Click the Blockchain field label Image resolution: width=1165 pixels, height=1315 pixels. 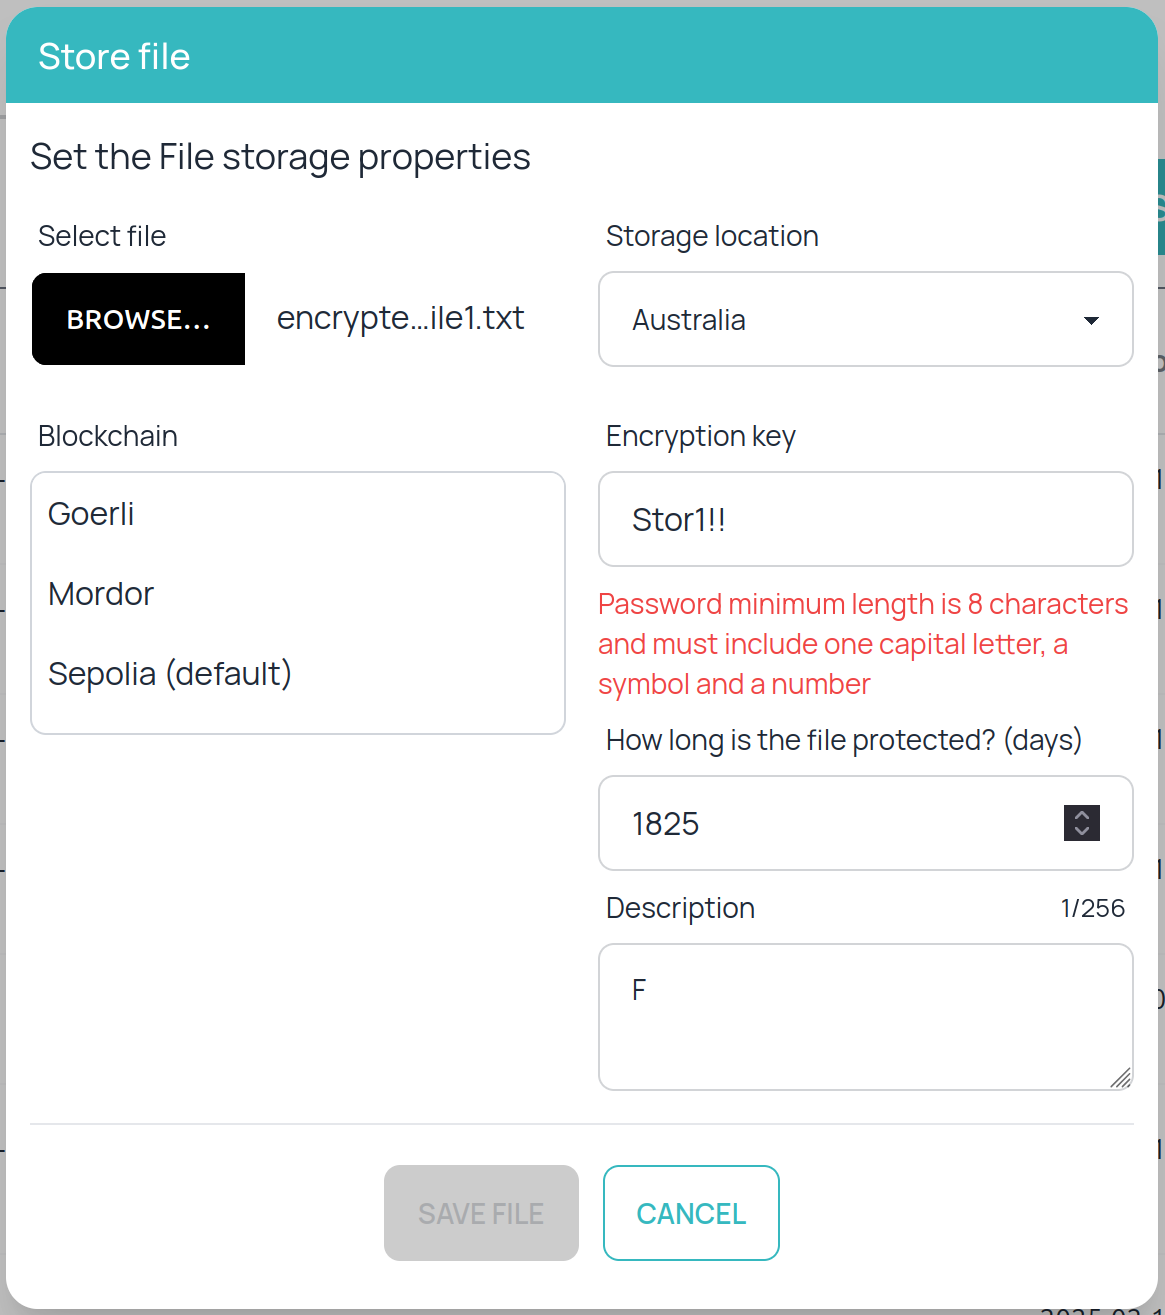pos(108,437)
